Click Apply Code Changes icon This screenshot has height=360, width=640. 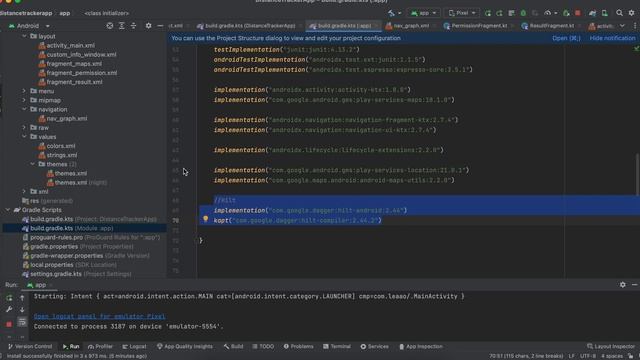511,13
